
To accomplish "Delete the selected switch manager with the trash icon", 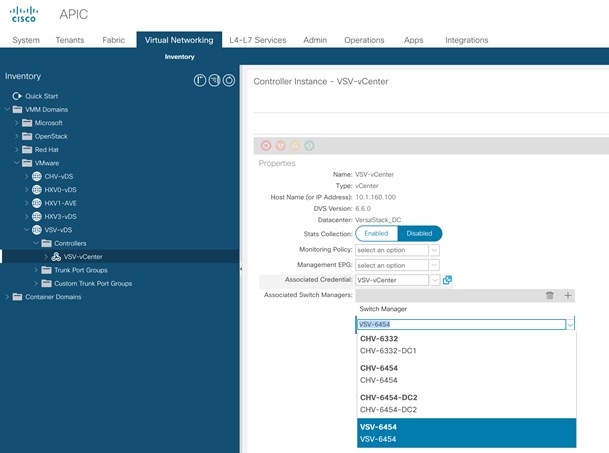I will (550, 295).
